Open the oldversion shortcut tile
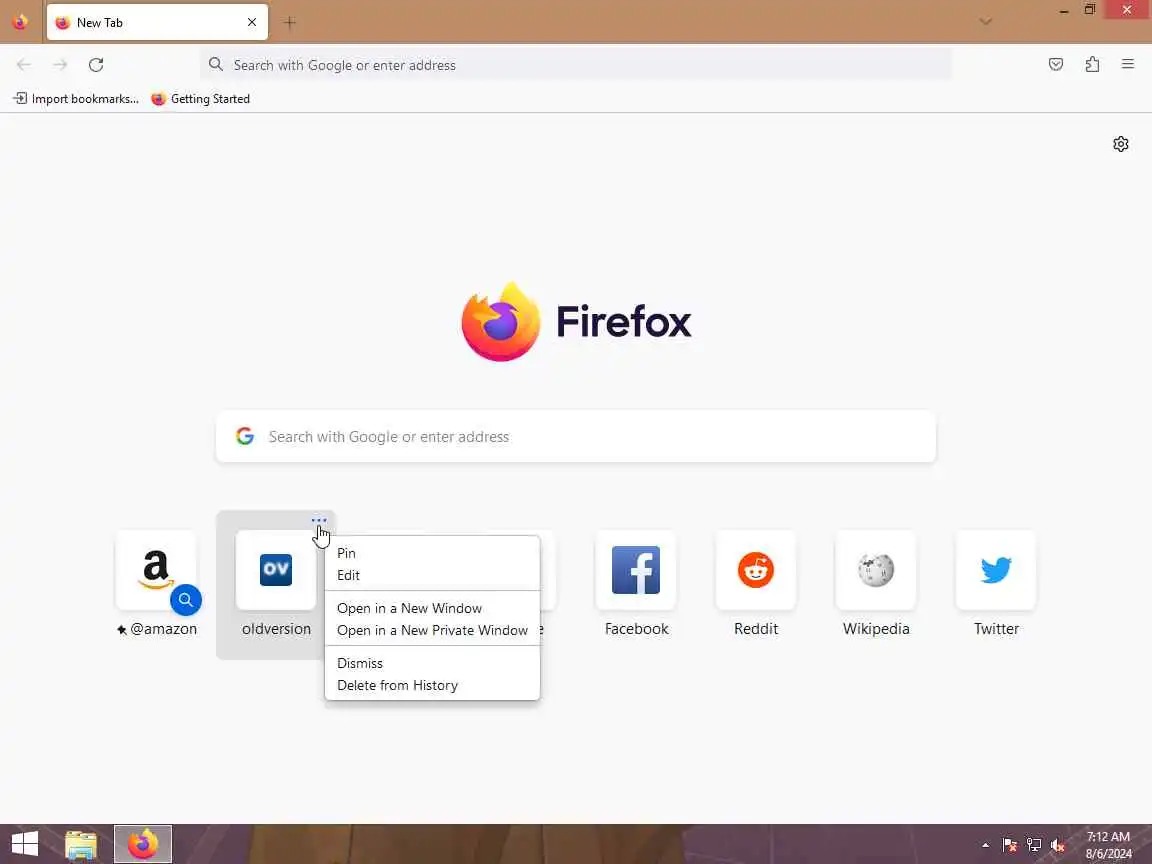 (x=276, y=570)
